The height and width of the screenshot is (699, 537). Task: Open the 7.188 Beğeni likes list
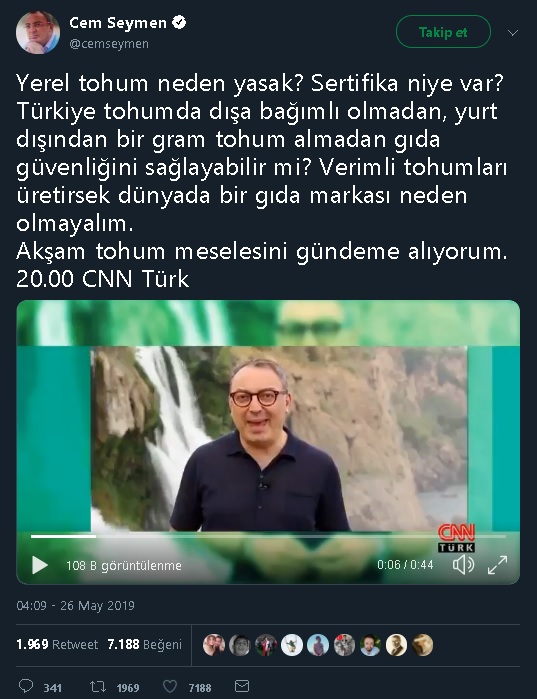[144, 645]
